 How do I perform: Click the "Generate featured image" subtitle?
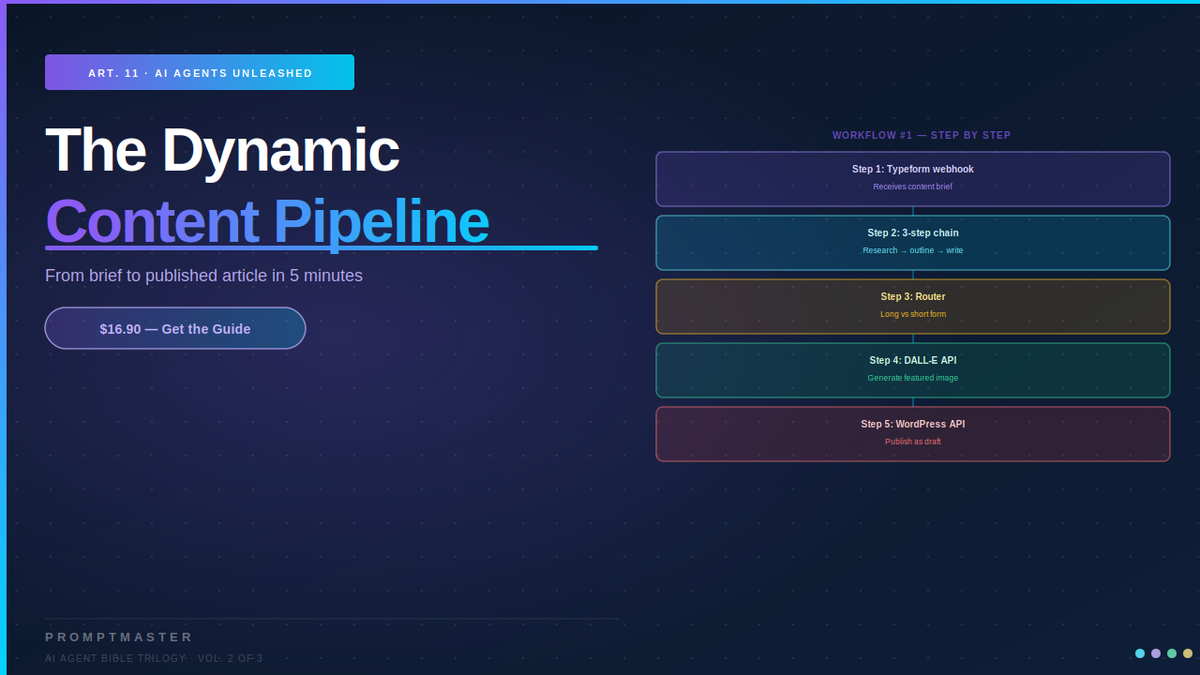point(913,378)
